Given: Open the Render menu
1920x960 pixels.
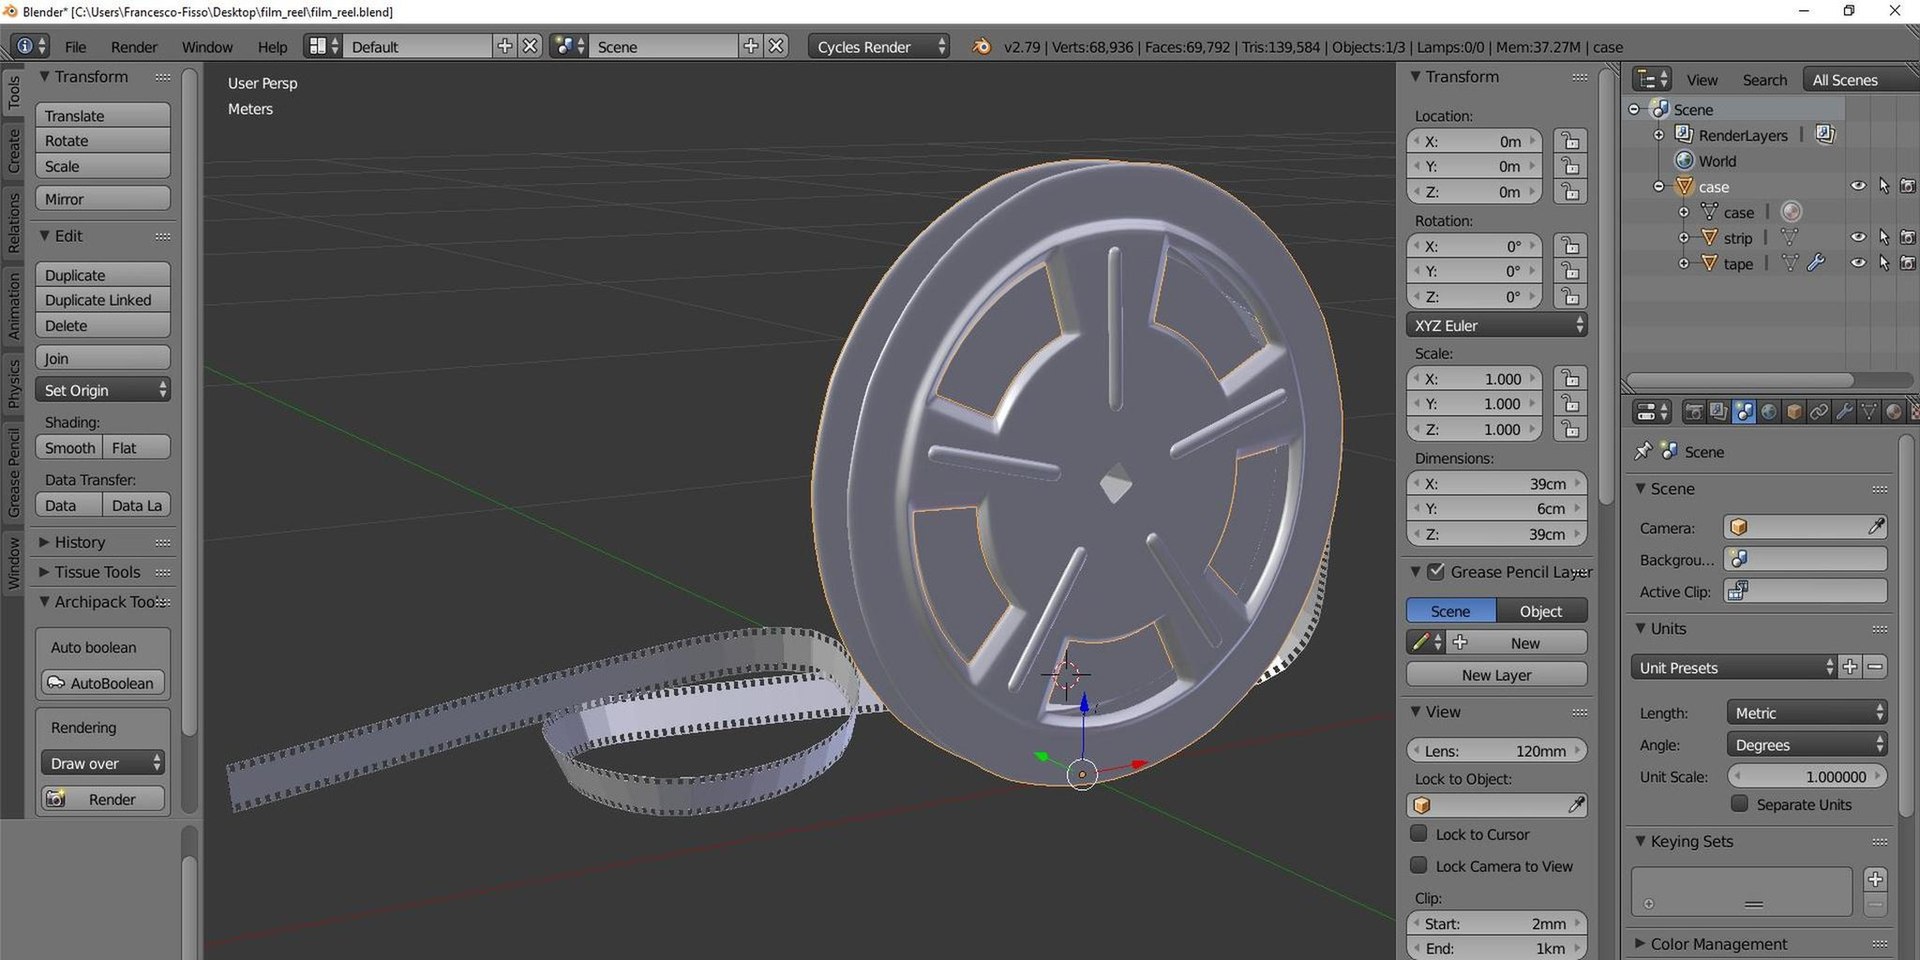Looking at the screenshot, I should coord(134,46).
